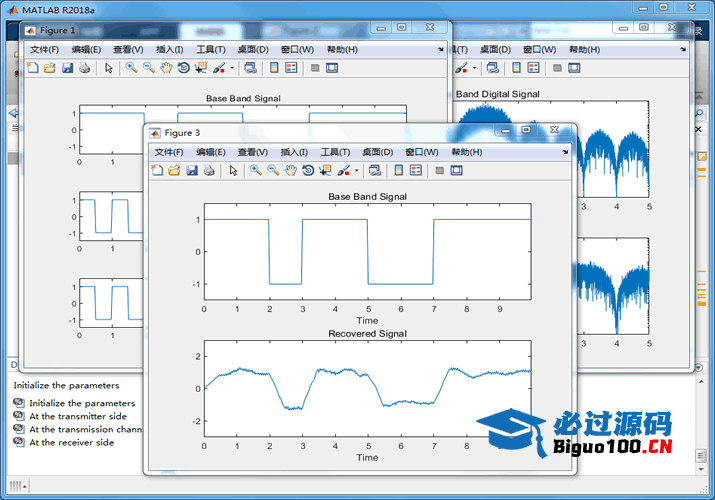This screenshot has height=500, width=715.
Task: Click the Zoom In tool in Figure 3
Action: 256,171
